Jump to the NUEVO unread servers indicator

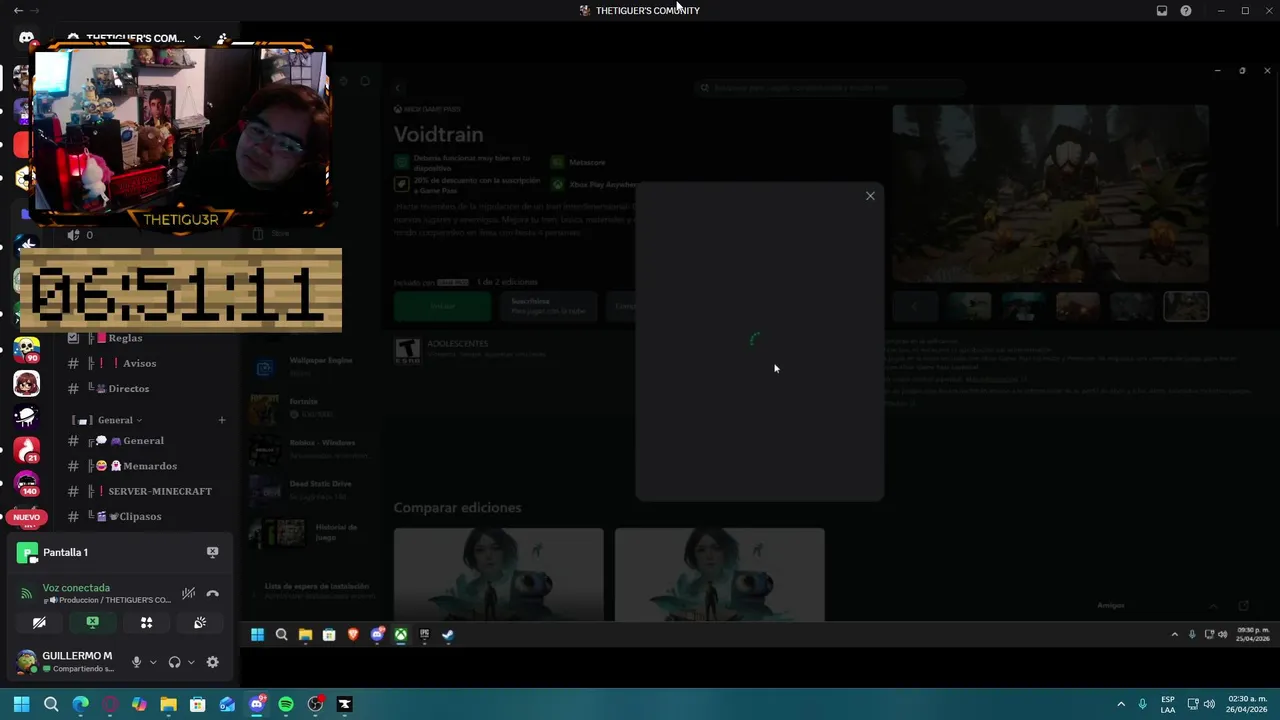[x=27, y=518]
